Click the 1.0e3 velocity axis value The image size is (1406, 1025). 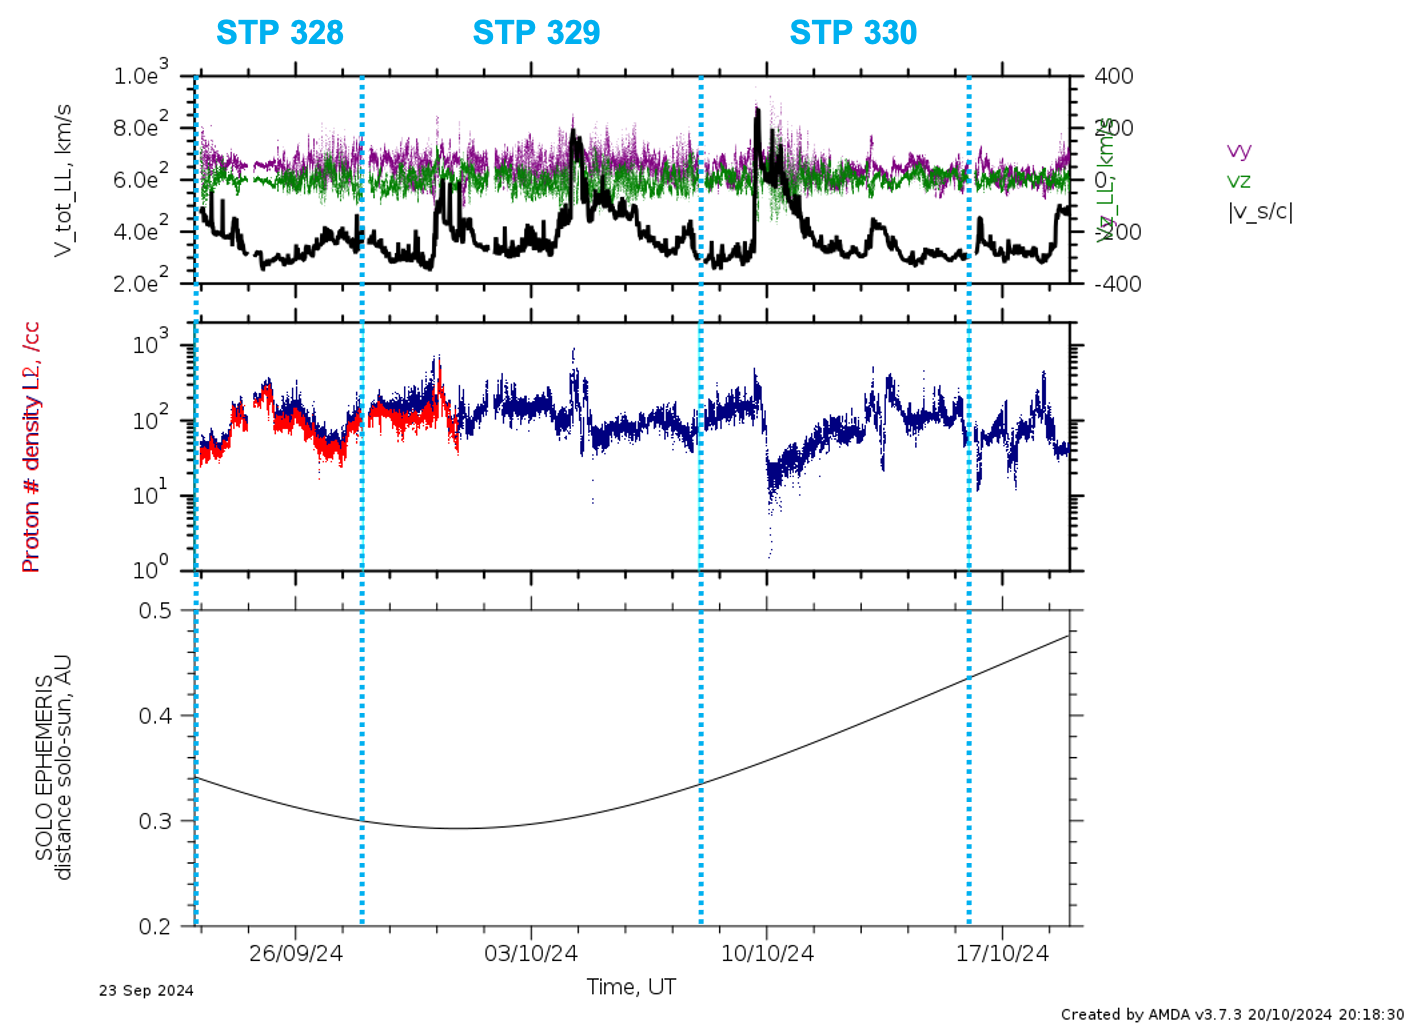click(x=141, y=73)
